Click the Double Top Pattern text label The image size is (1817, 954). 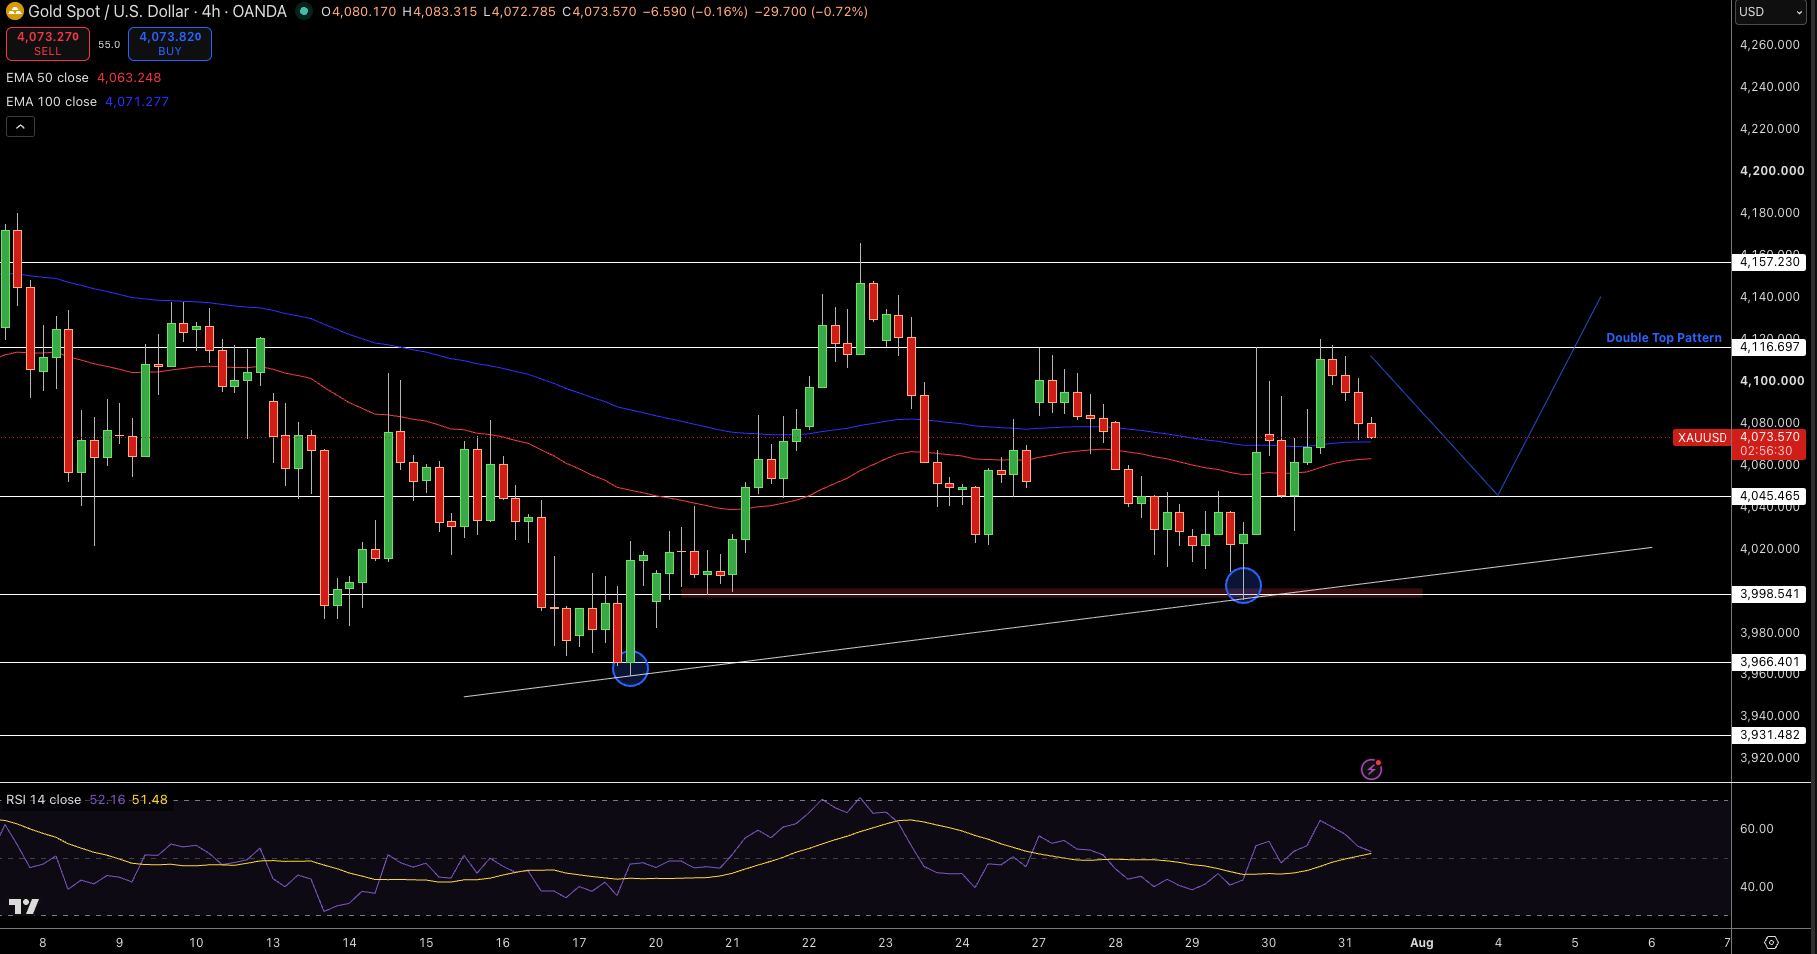click(x=1664, y=338)
